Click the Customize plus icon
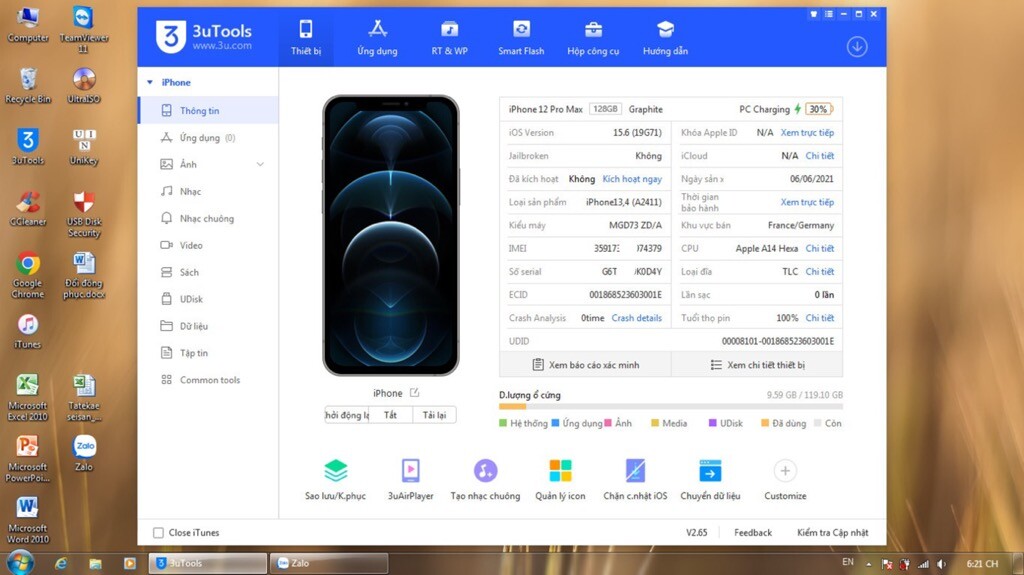This screenshot has height=575, width=1024. click(785, 470)
